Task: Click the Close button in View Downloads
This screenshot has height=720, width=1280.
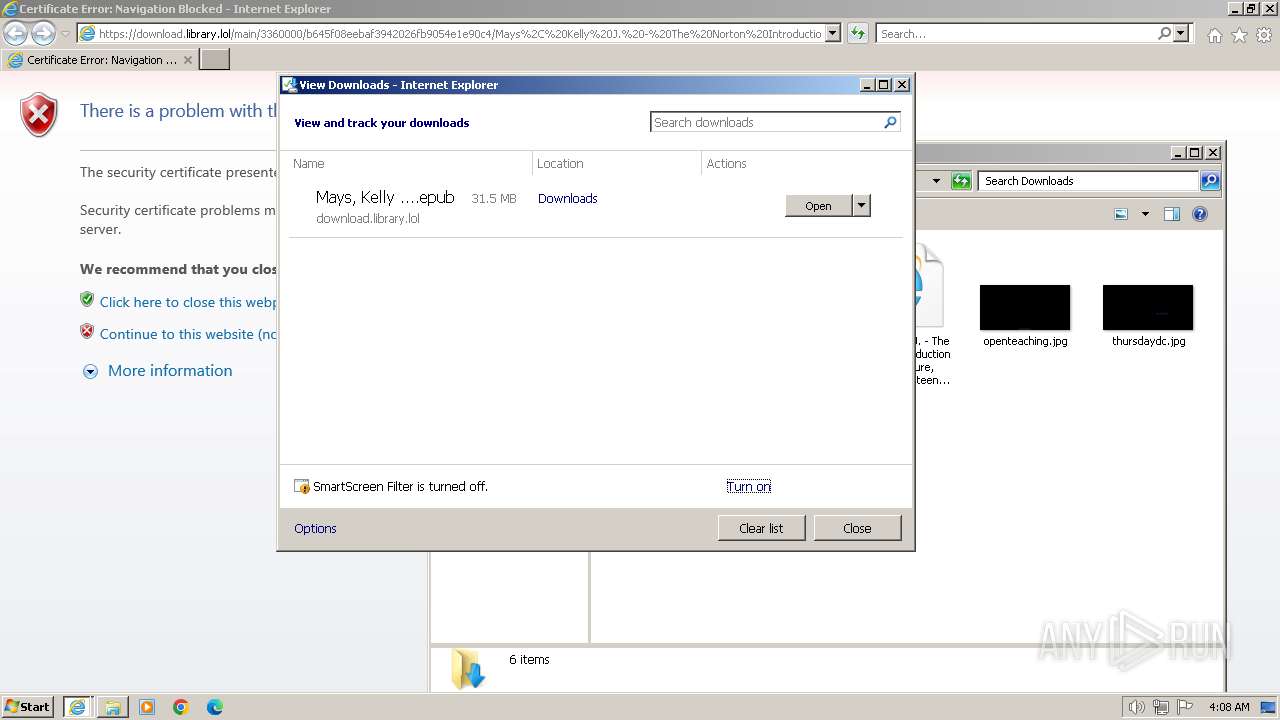Action: (857, 529)
